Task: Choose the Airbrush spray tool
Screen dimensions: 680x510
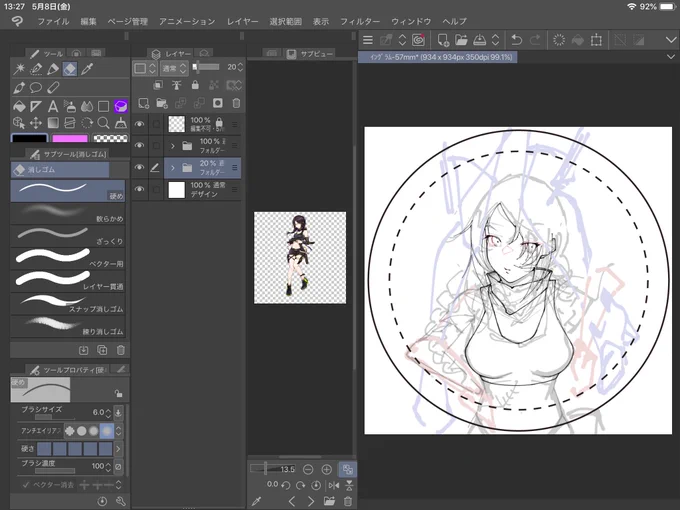Action: coord(70,106)
